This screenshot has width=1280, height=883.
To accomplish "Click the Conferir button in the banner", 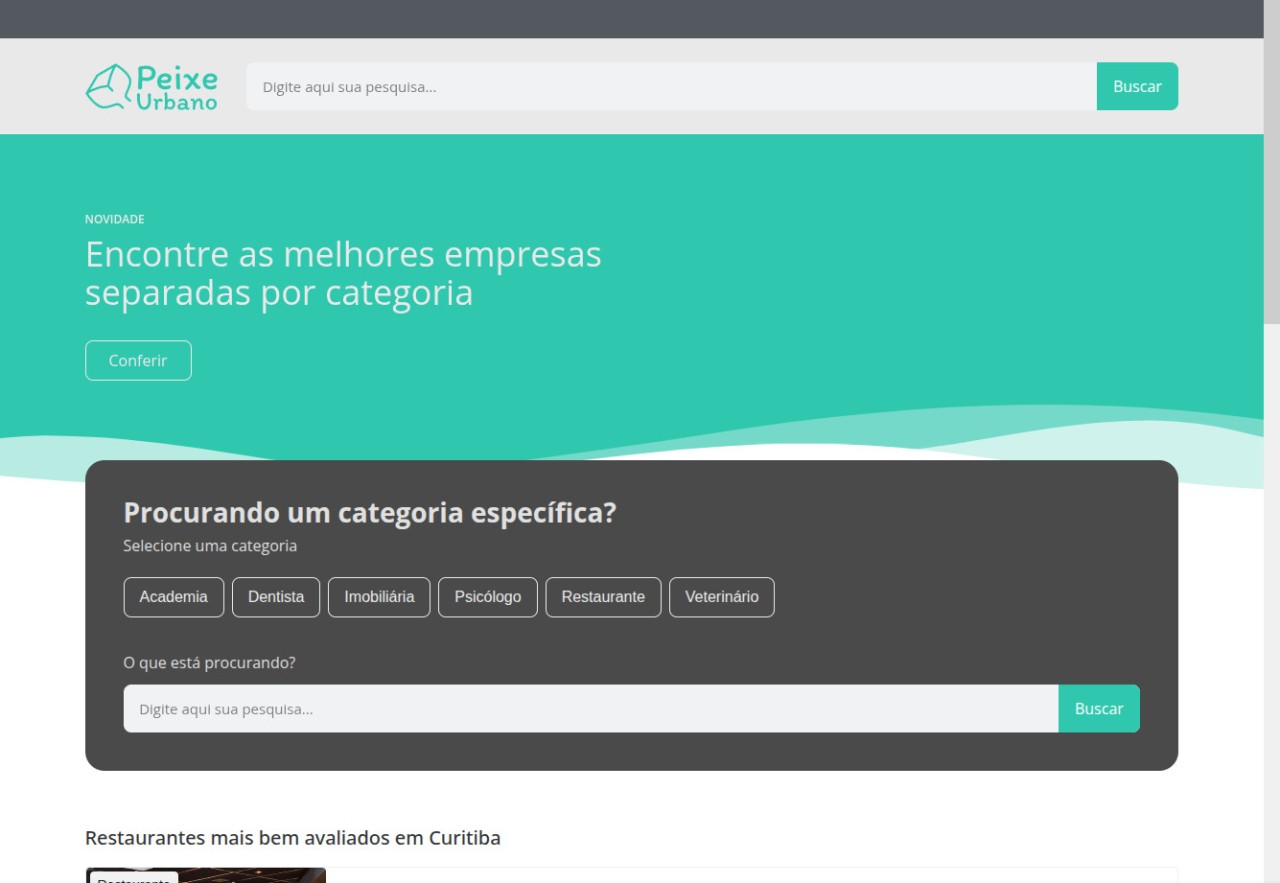I will point(138,361).
